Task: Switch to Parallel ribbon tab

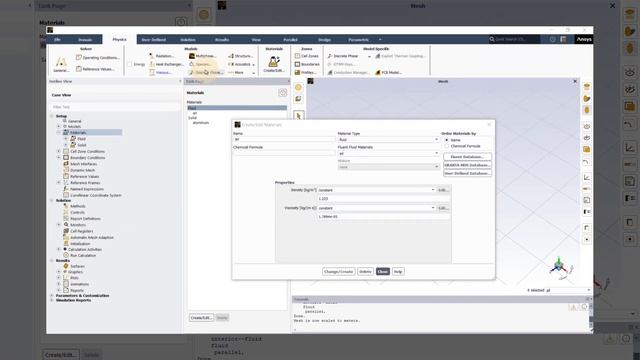Action: click(x=290, y=40)
